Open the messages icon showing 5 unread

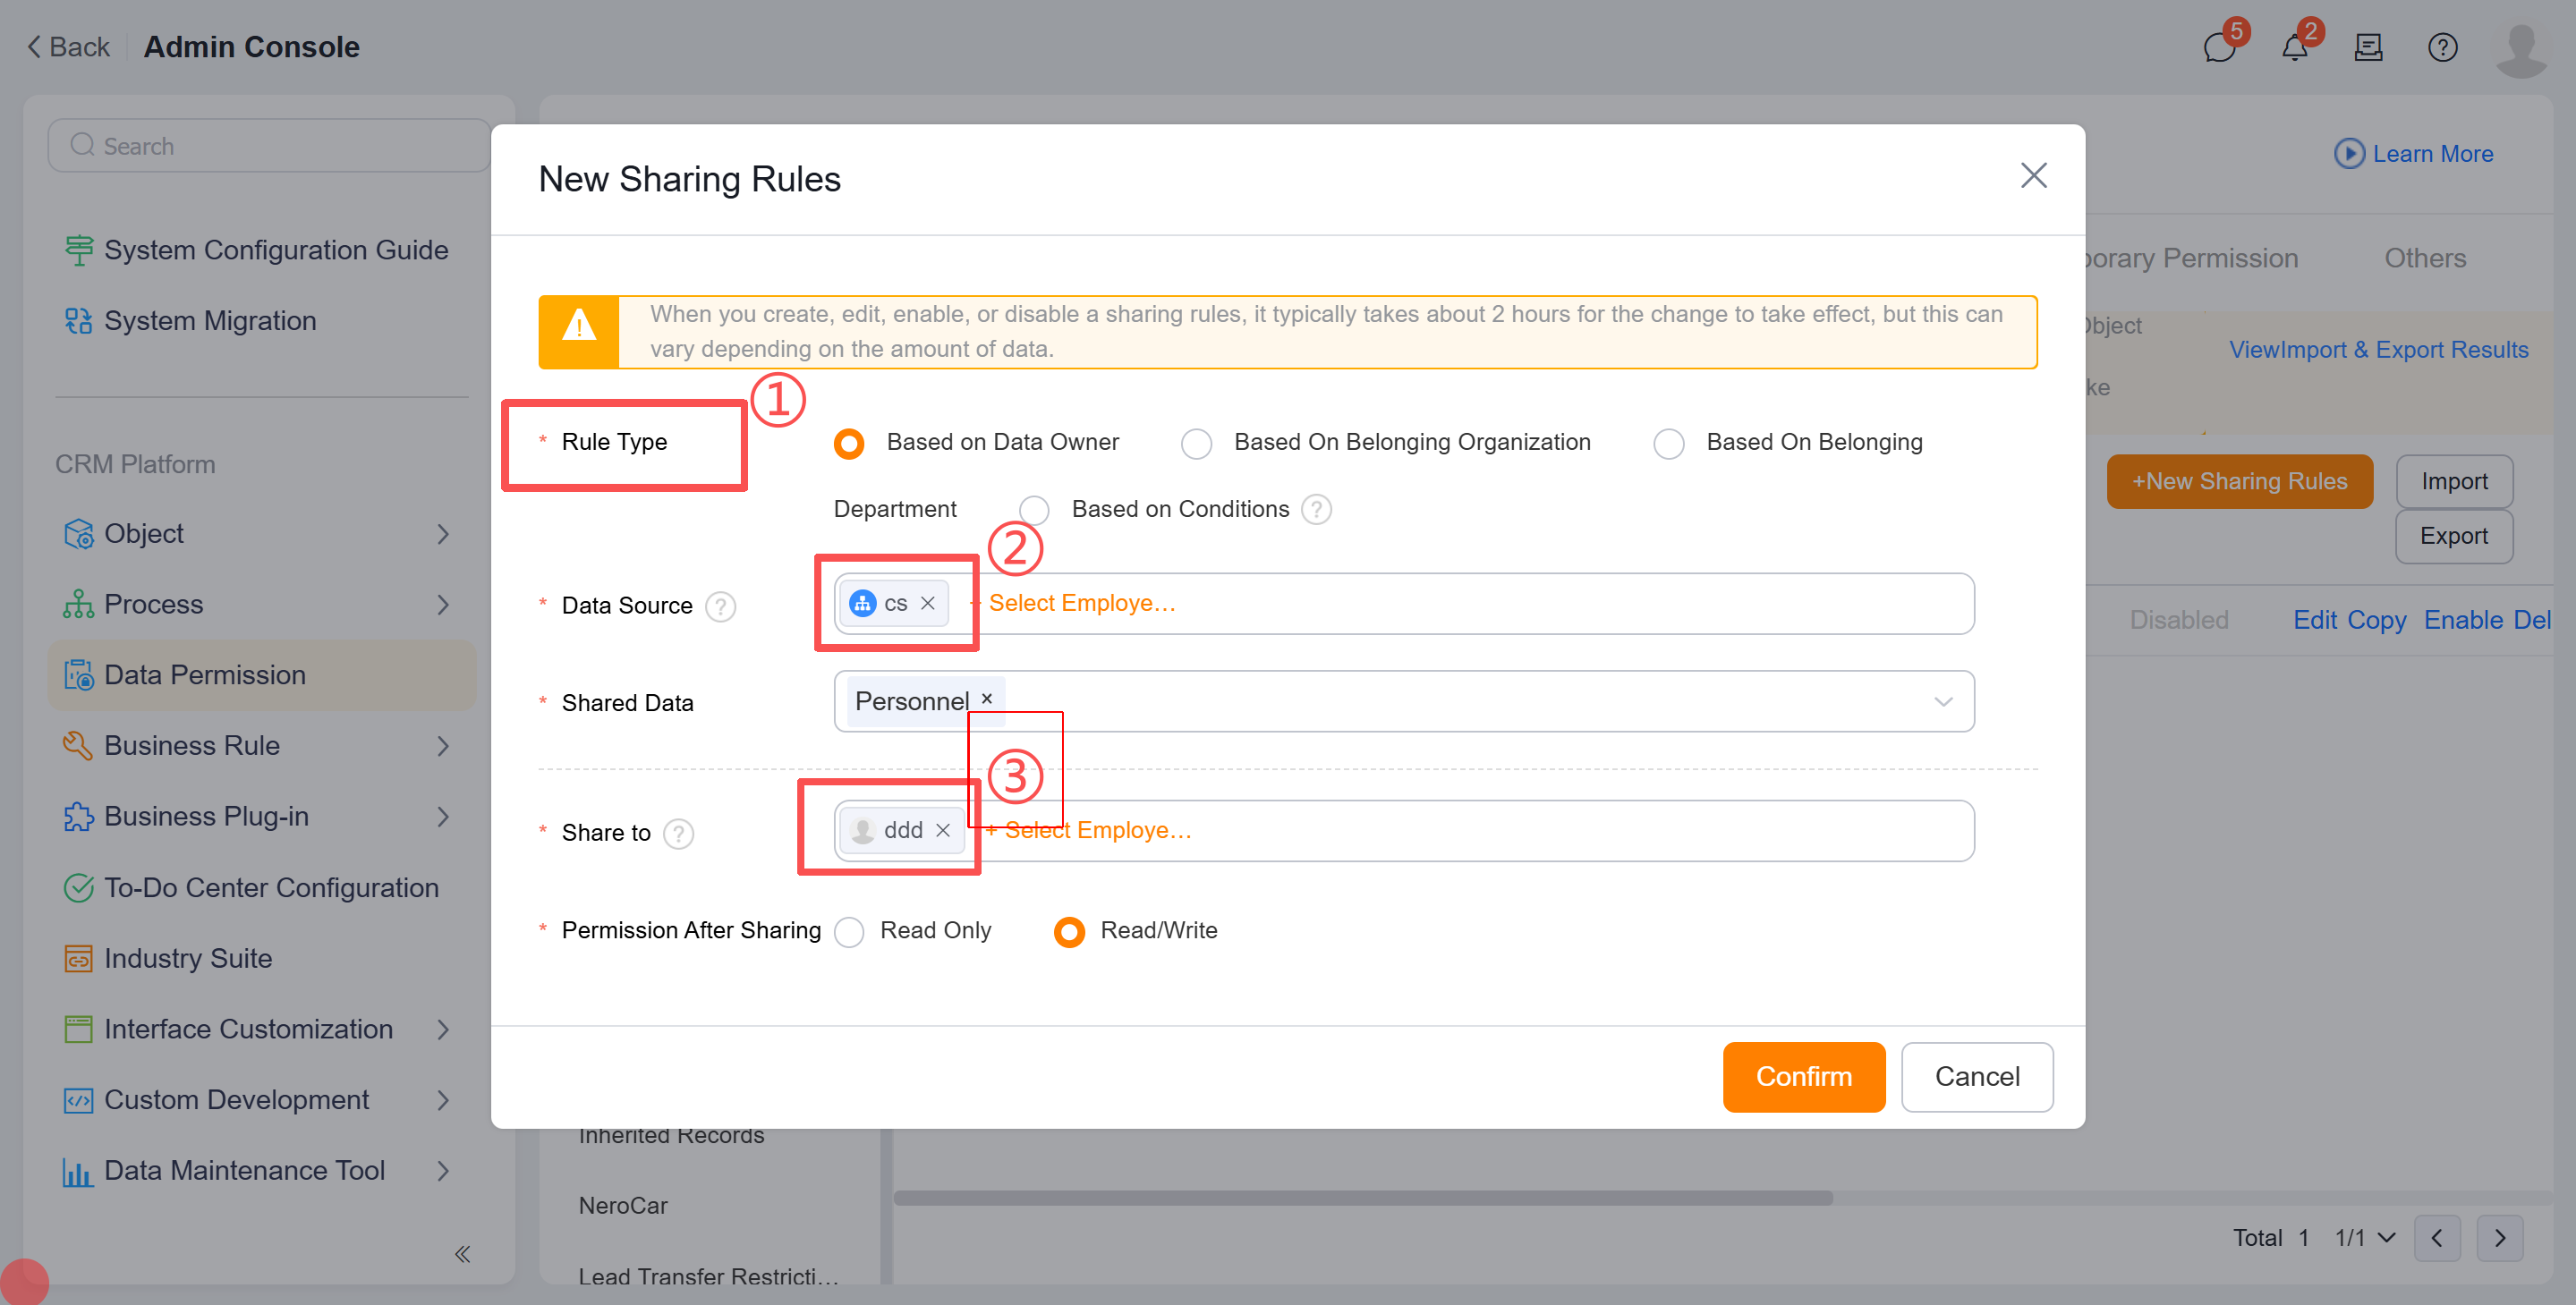[2220, 47]
